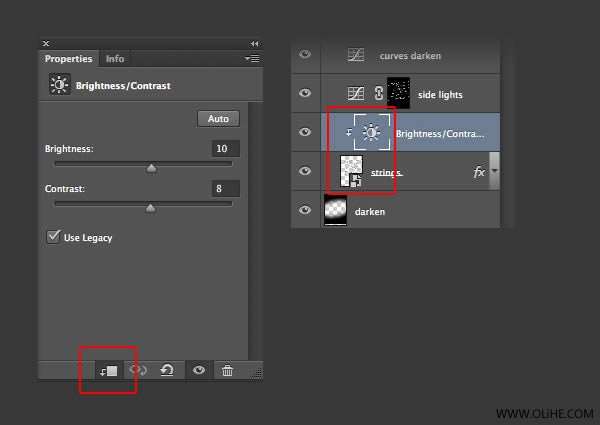Viewport: 600px width, 425px height.
Task: Click the view previous state icon
Action: (x=138, y=370)
